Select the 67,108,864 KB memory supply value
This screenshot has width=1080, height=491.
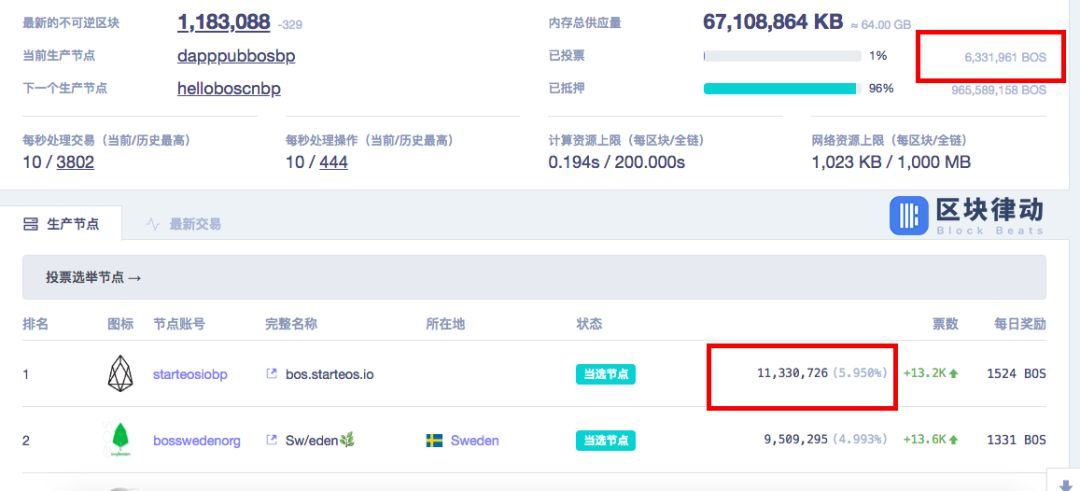[773, 22]
